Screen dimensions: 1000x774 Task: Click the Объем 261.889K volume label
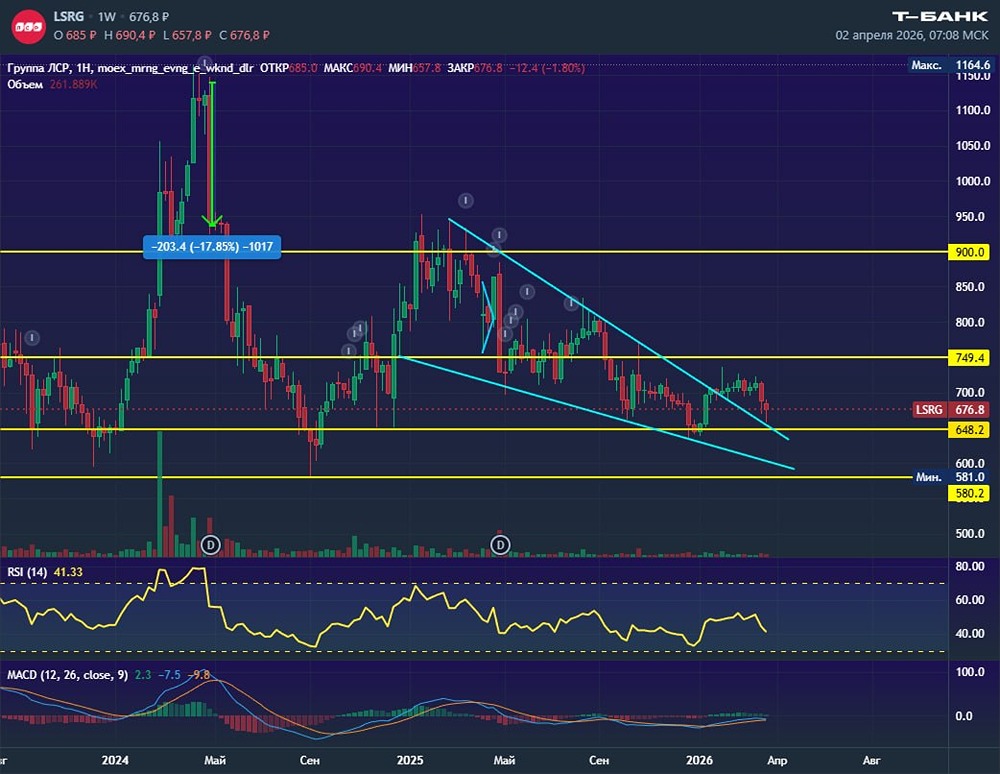(52, 84)
